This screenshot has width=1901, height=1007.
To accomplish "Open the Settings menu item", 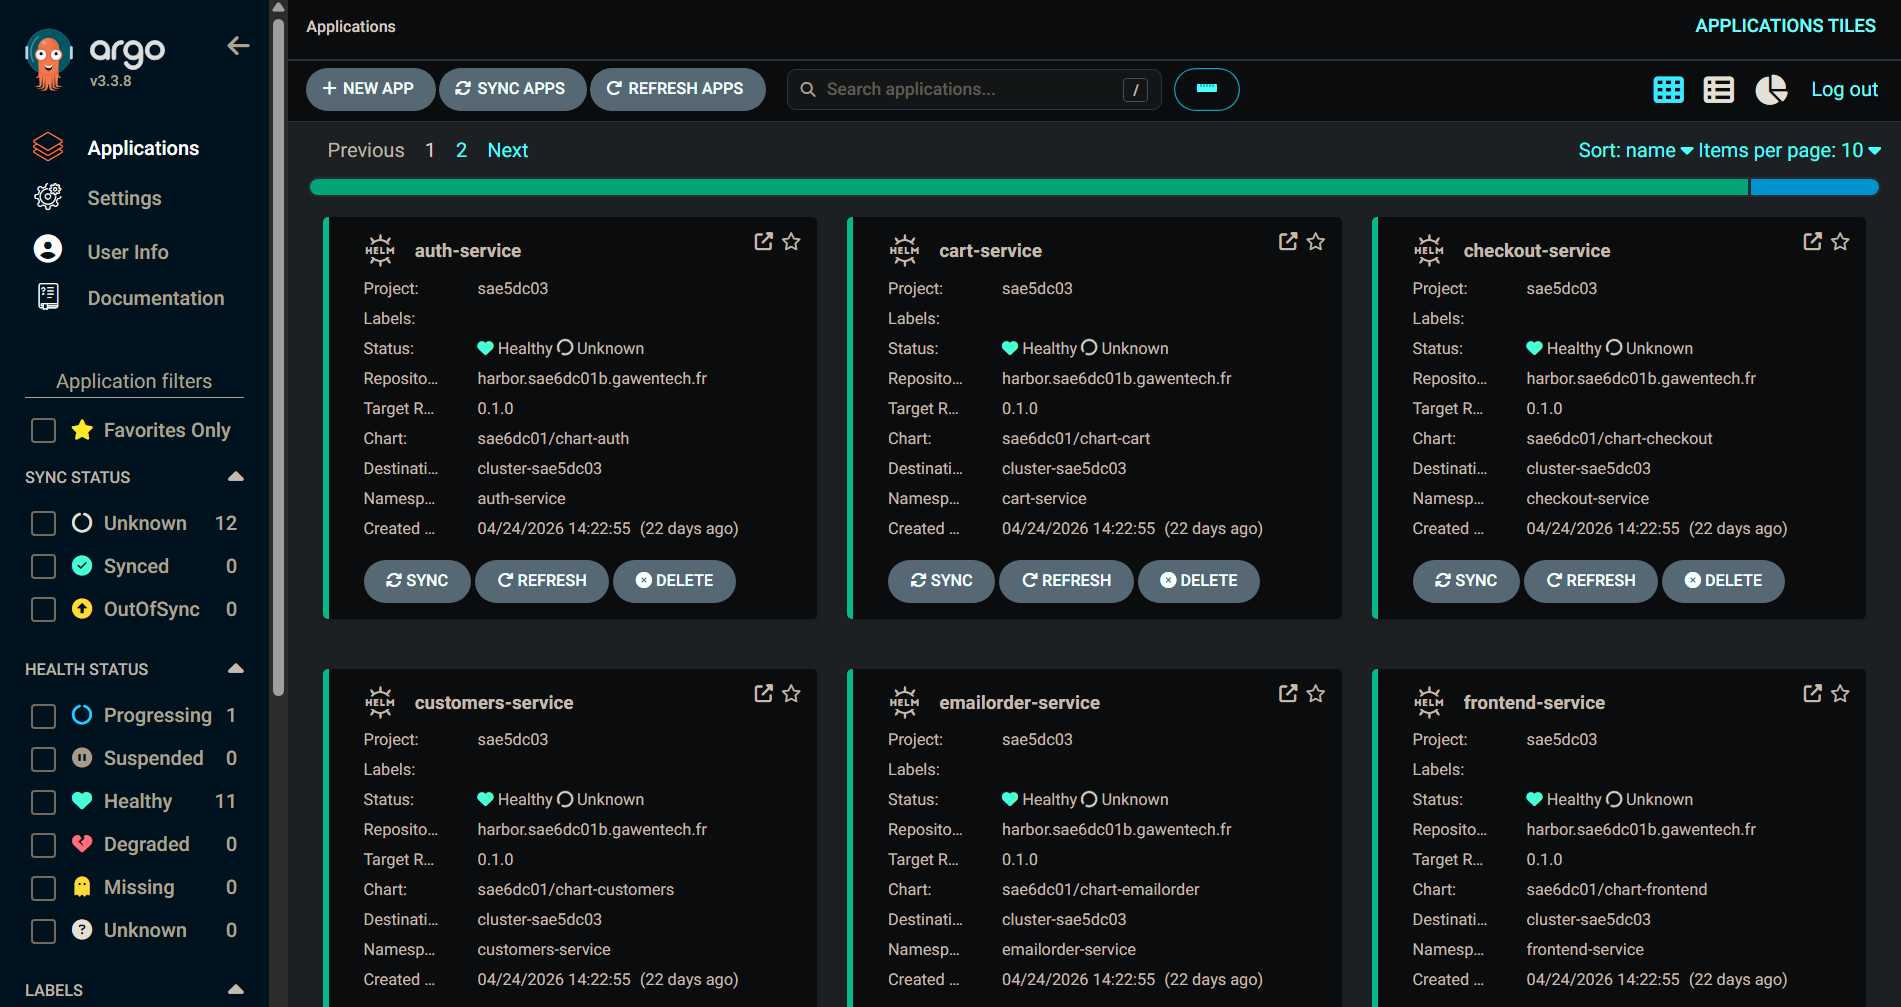I will click(124, 198).
